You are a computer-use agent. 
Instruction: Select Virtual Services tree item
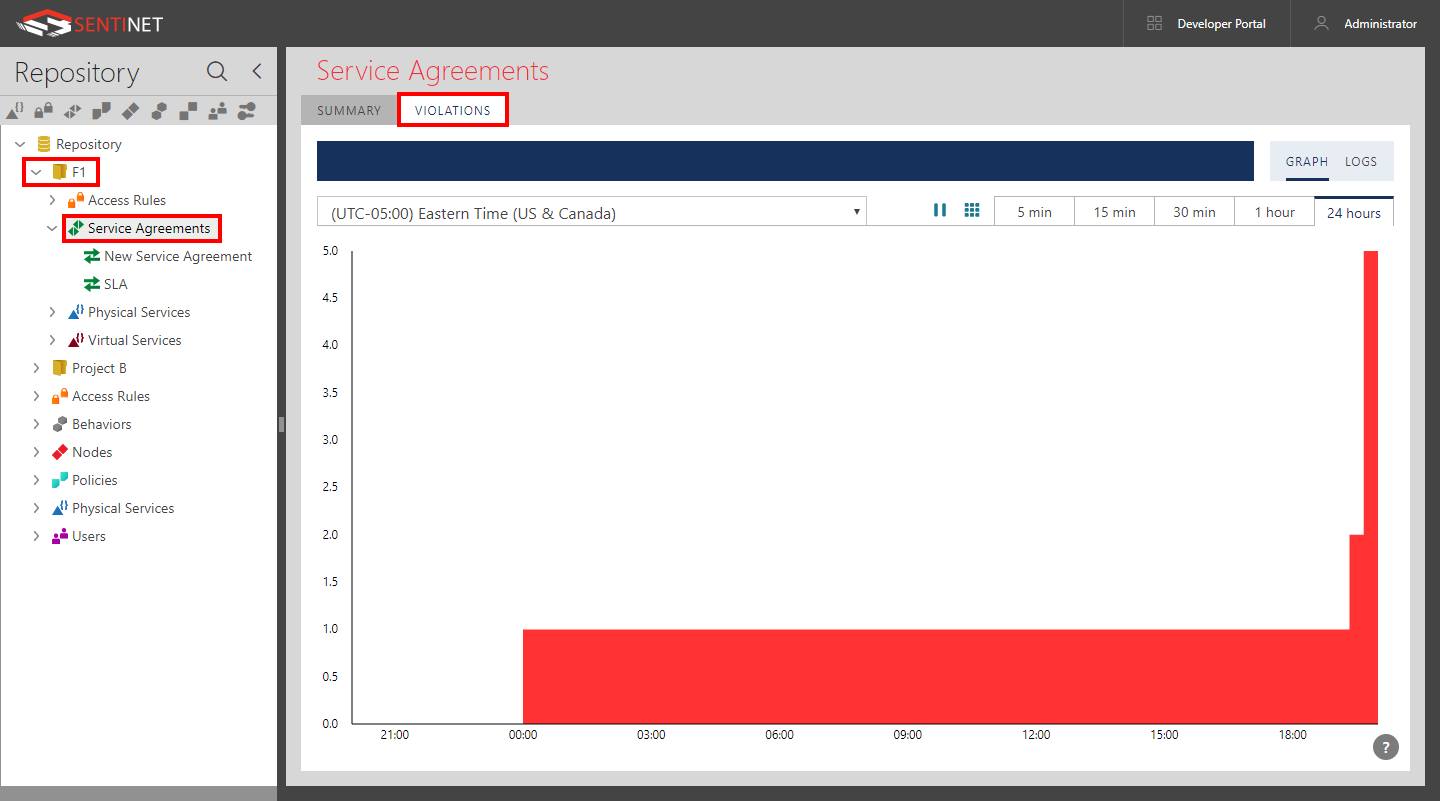[135, 340]
